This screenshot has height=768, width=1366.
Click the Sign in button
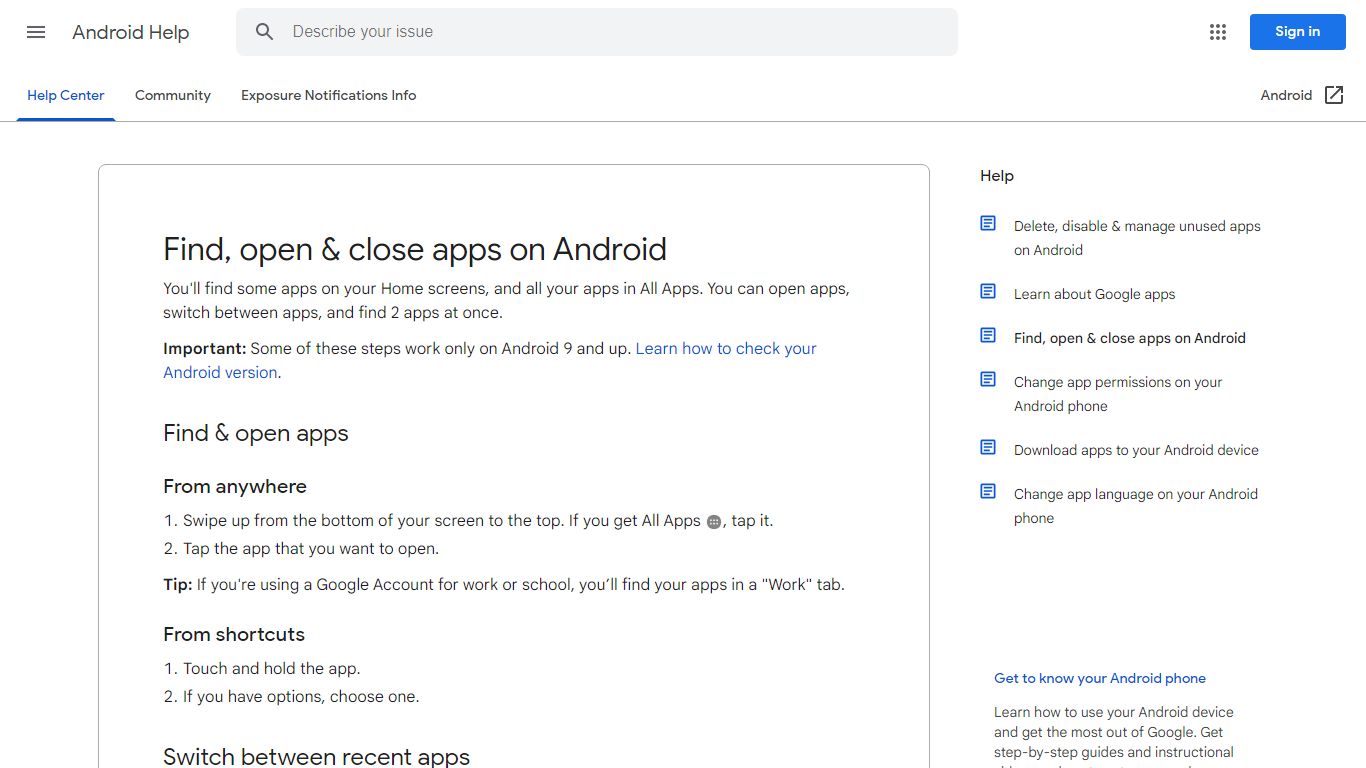click(1297, 32)
